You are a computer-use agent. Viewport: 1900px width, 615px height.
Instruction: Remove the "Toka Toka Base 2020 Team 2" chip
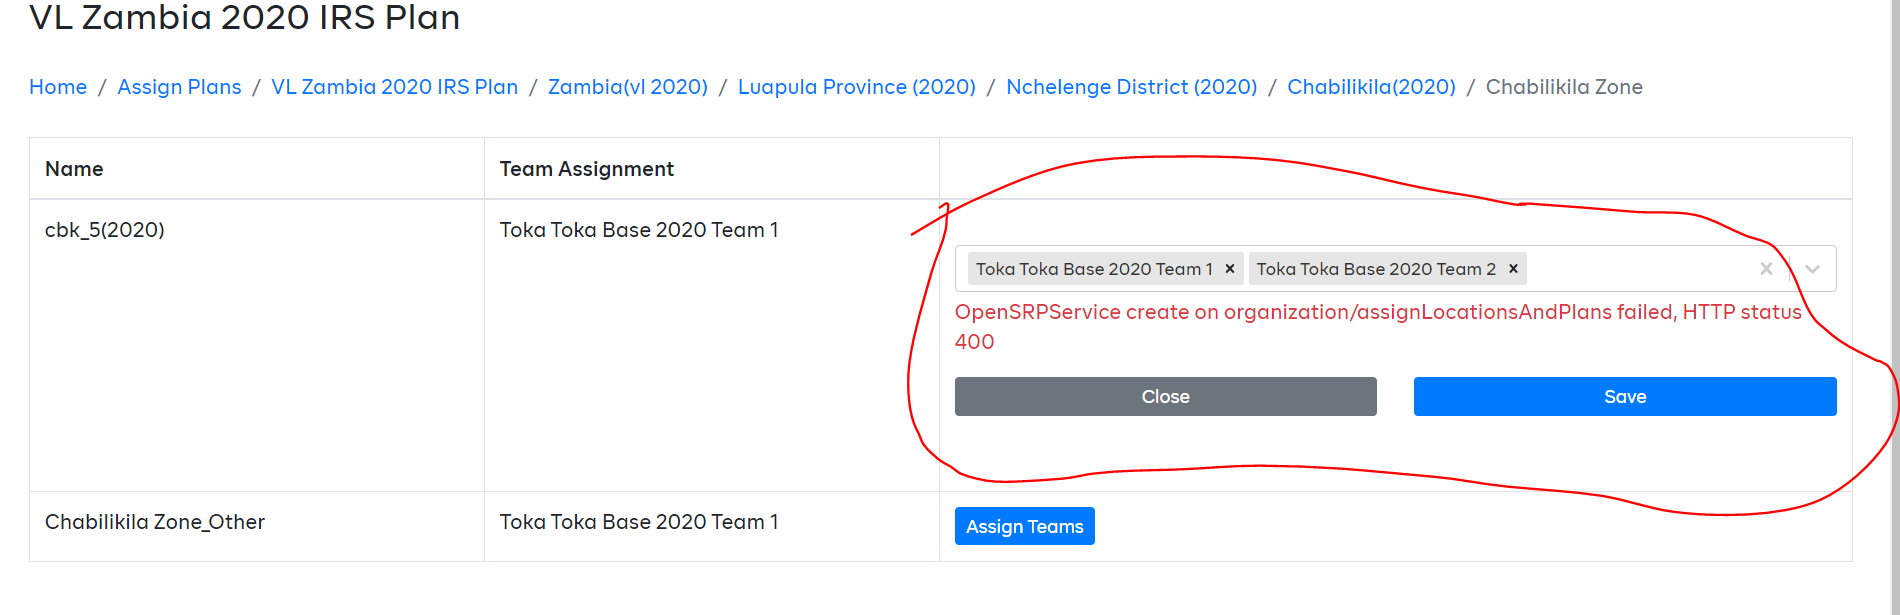click(x=1513, y=268)
